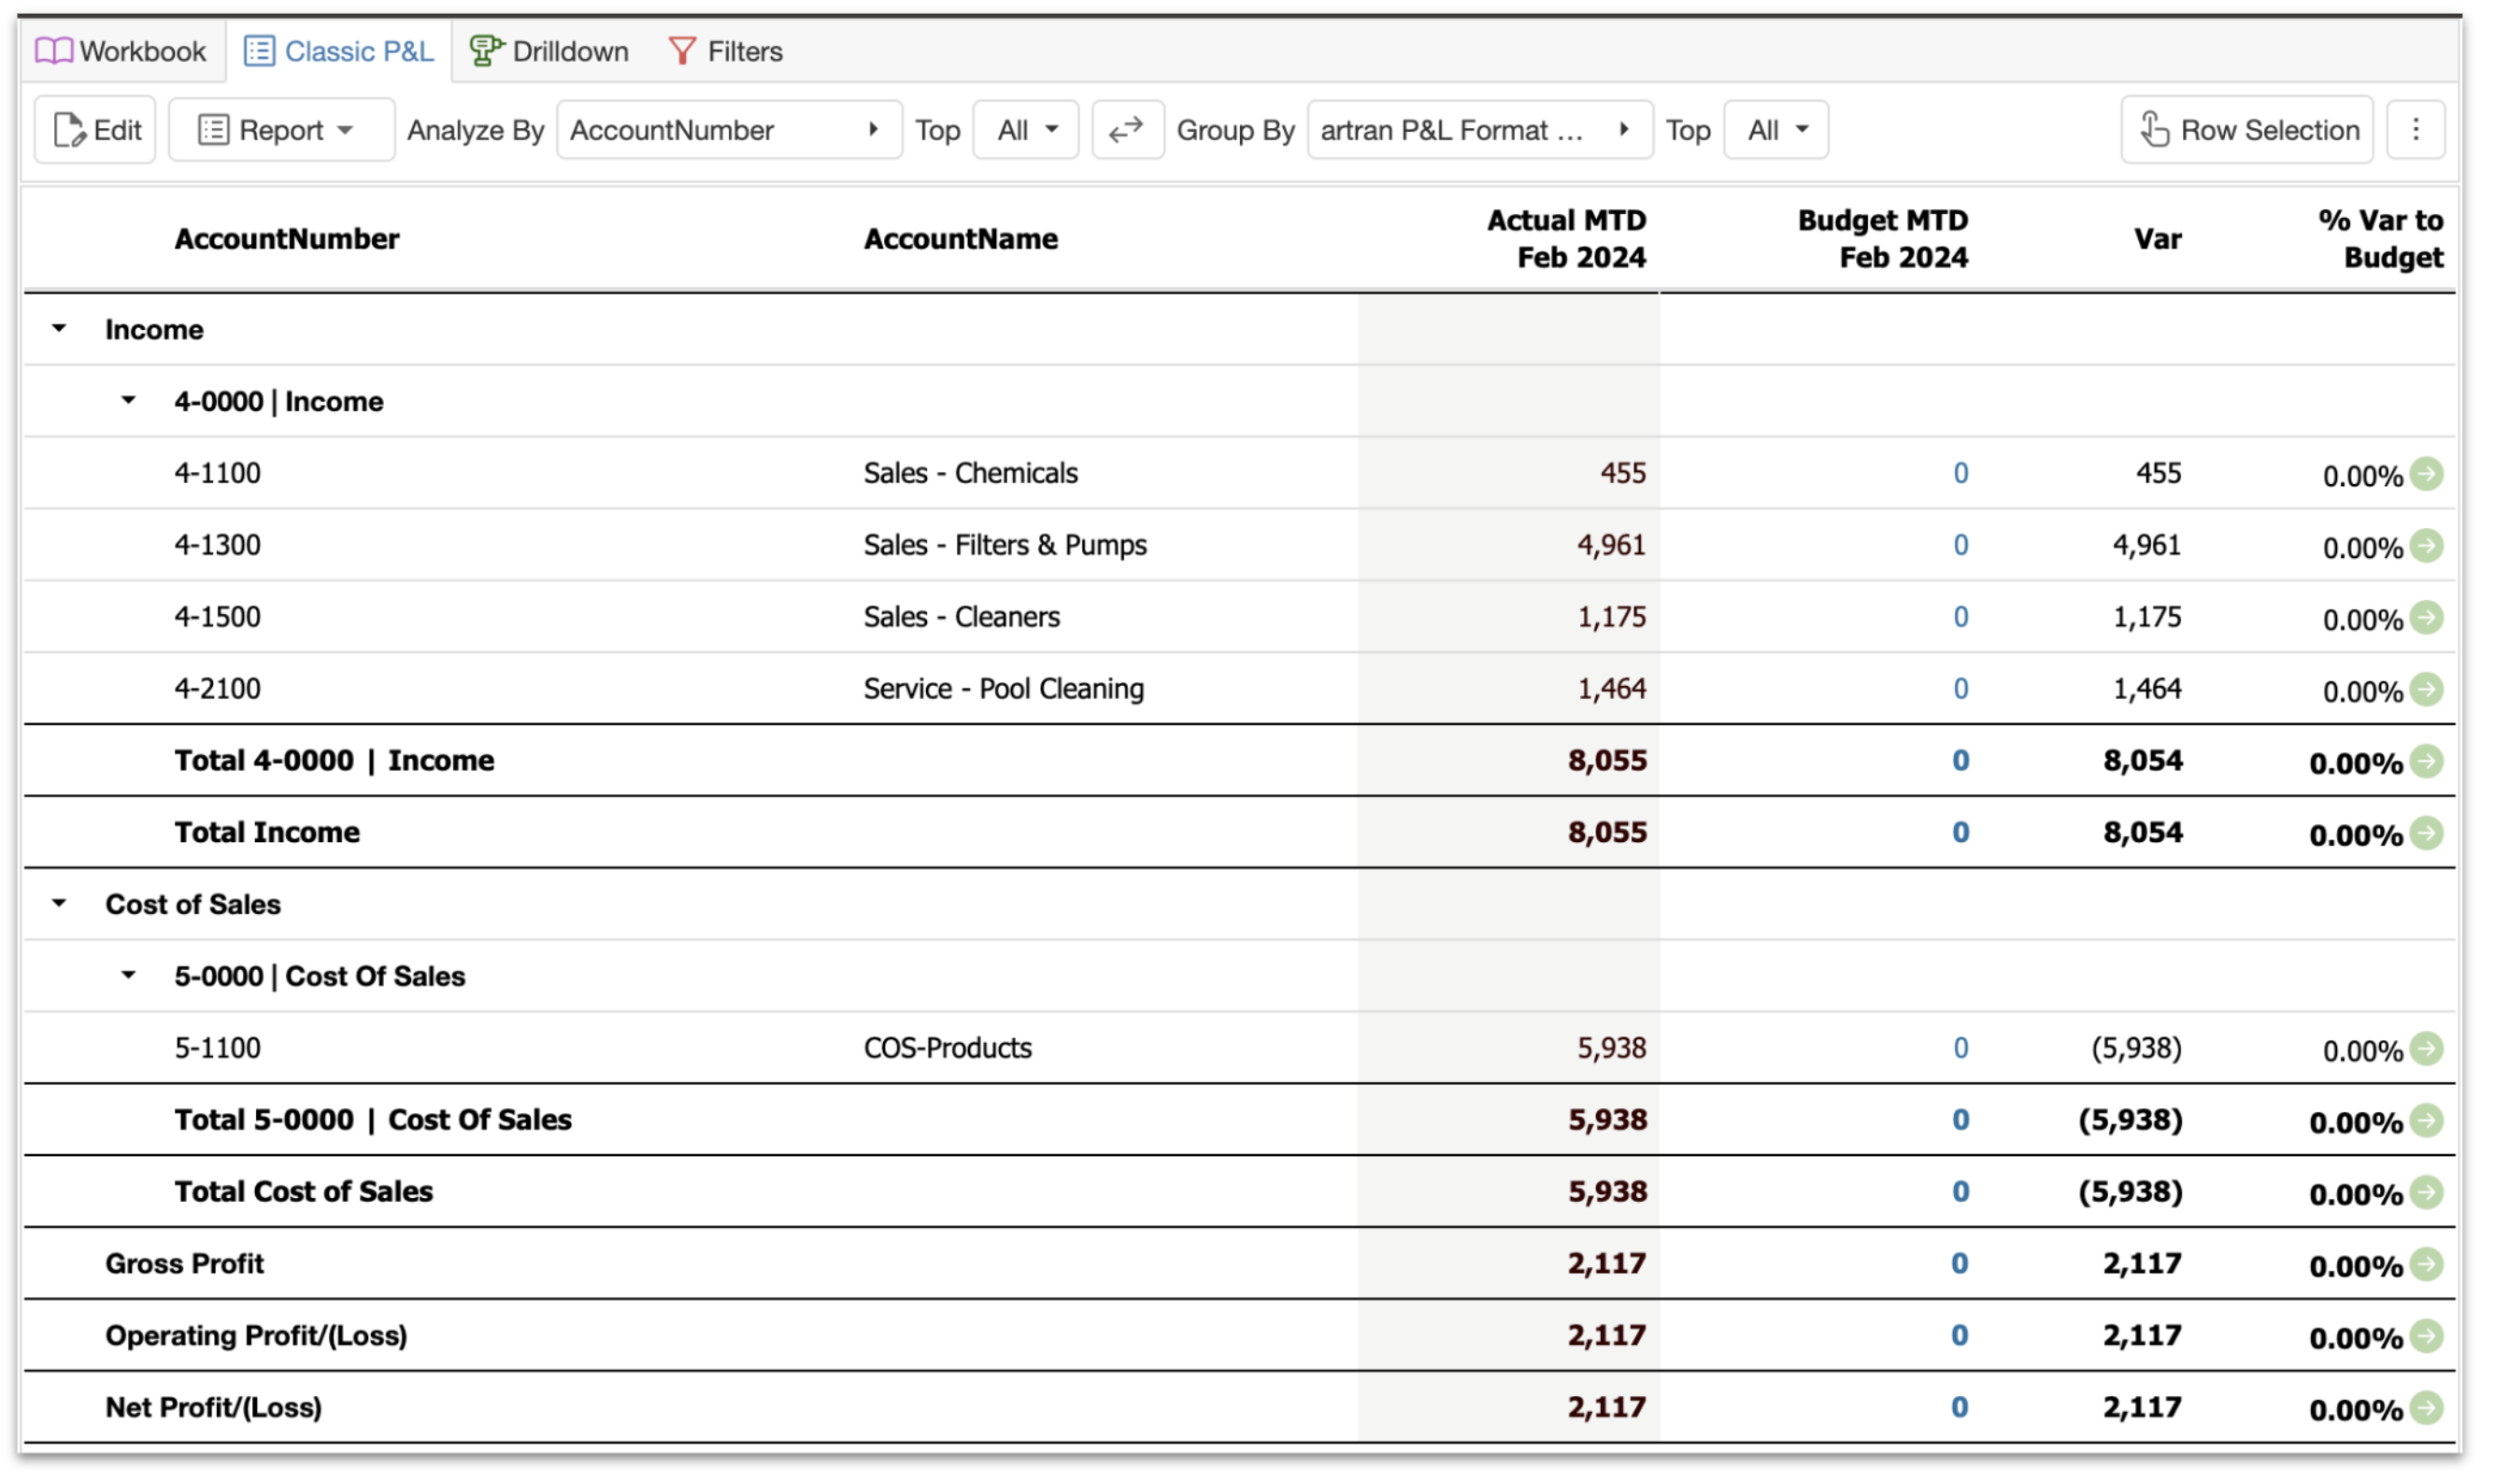This screenshot has width=2495, height=1484.
Task: Click the Service - Pool Cleaning account name
Action: (1004, 689)
